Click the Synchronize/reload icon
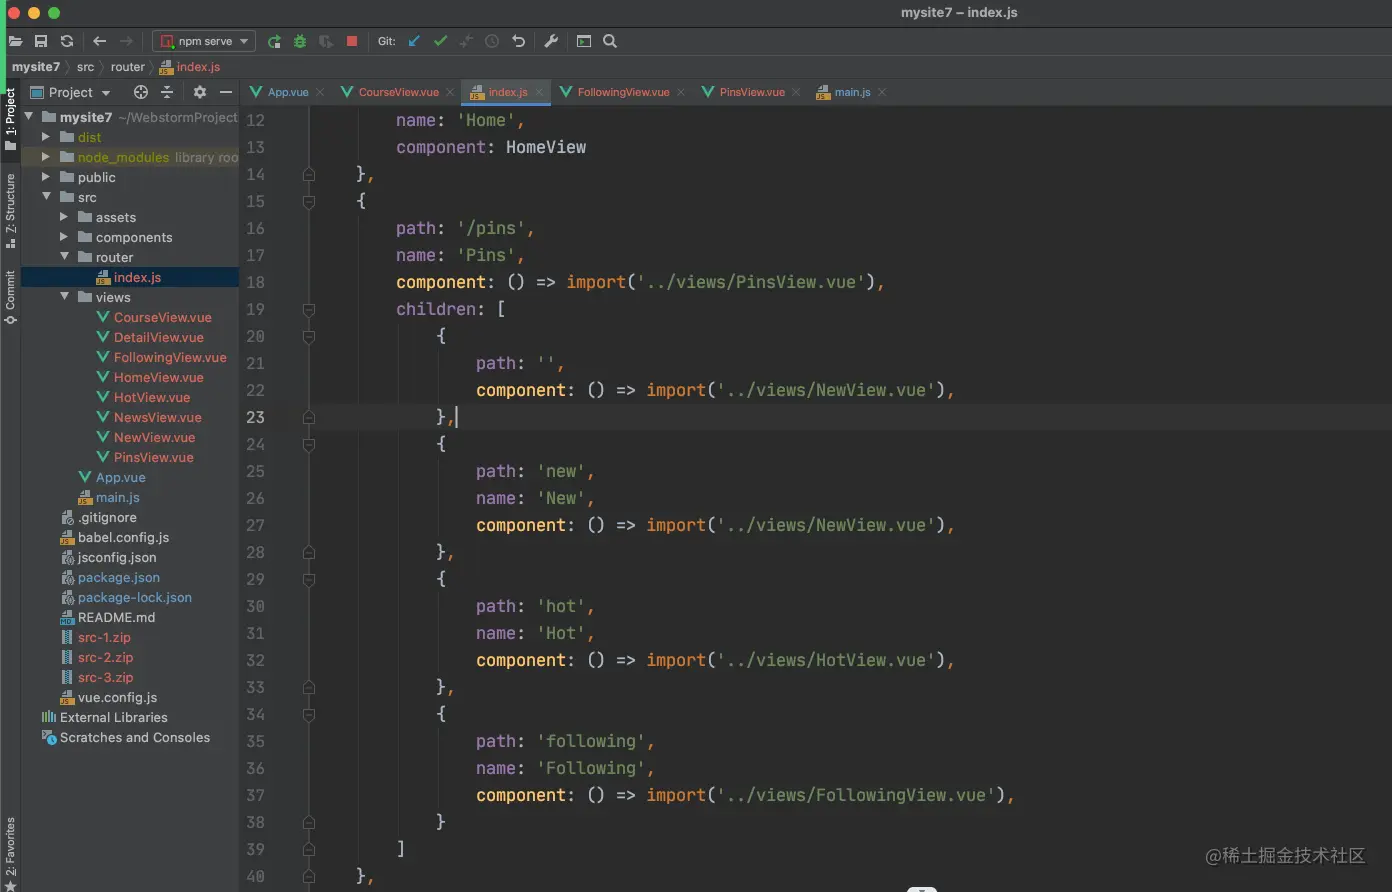Viewport: 1392px width, 892px height. [67, 41]
